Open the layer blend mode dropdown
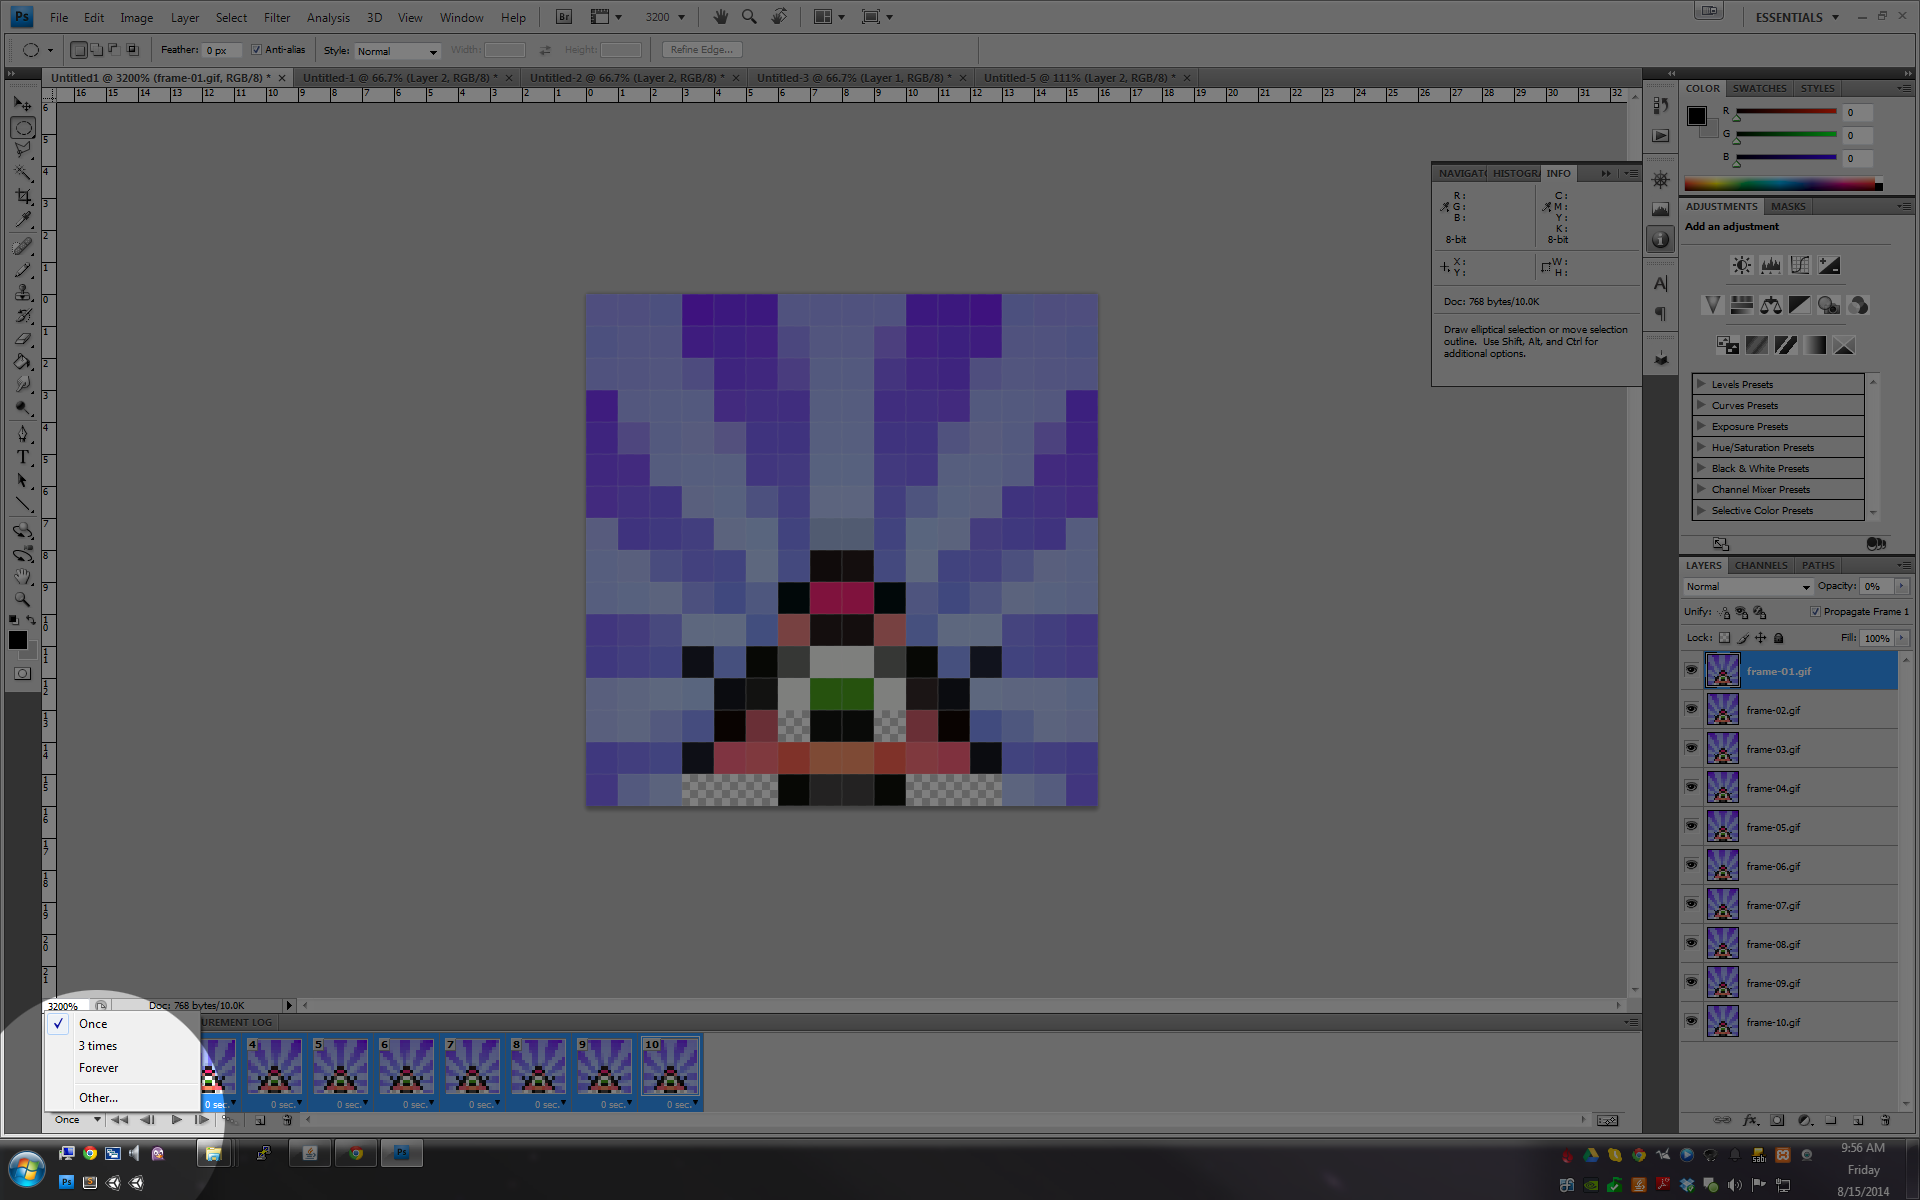The image size is (1920, 1200). tap(1747, 587)
